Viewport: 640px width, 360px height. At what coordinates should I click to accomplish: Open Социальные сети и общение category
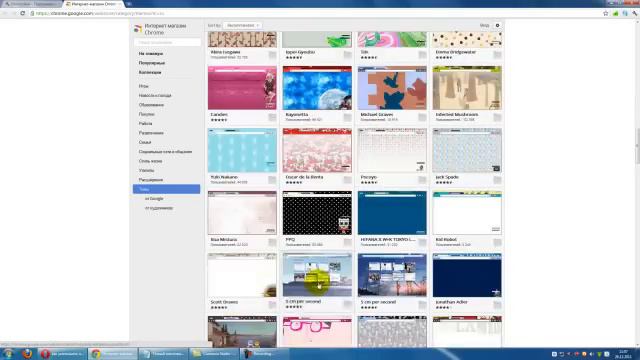click(165, 151)
